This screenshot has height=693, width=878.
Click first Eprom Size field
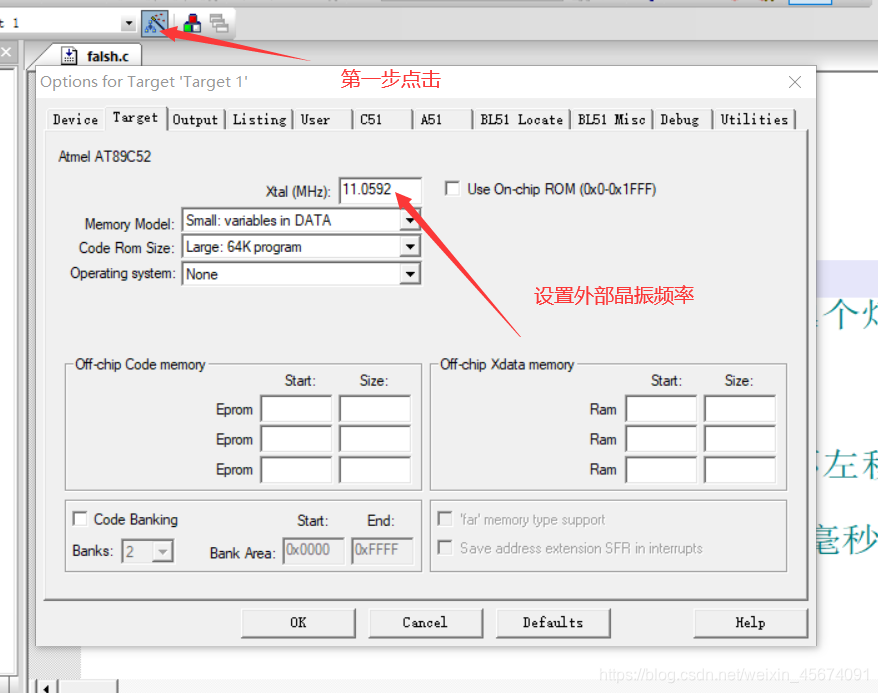tap(375, 409)
